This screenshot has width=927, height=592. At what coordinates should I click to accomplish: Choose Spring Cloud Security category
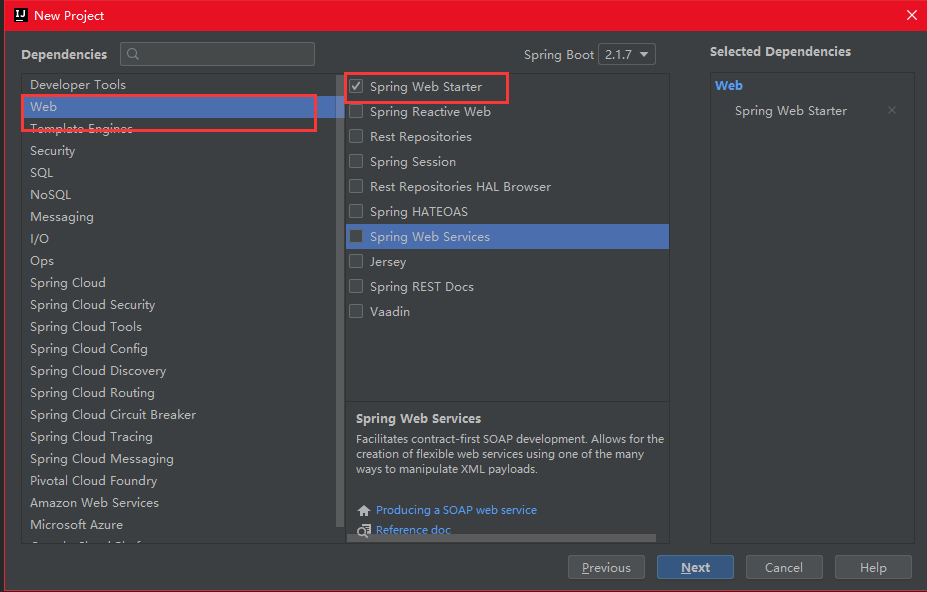click(x=179, y=305)
